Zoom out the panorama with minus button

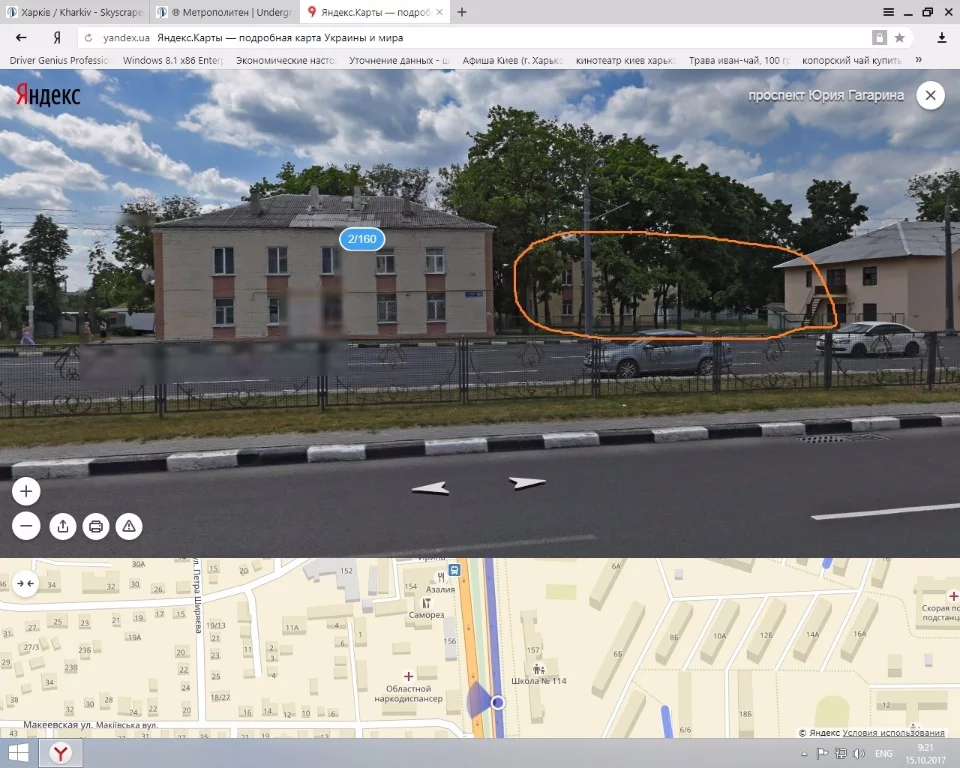click(26, 526)
